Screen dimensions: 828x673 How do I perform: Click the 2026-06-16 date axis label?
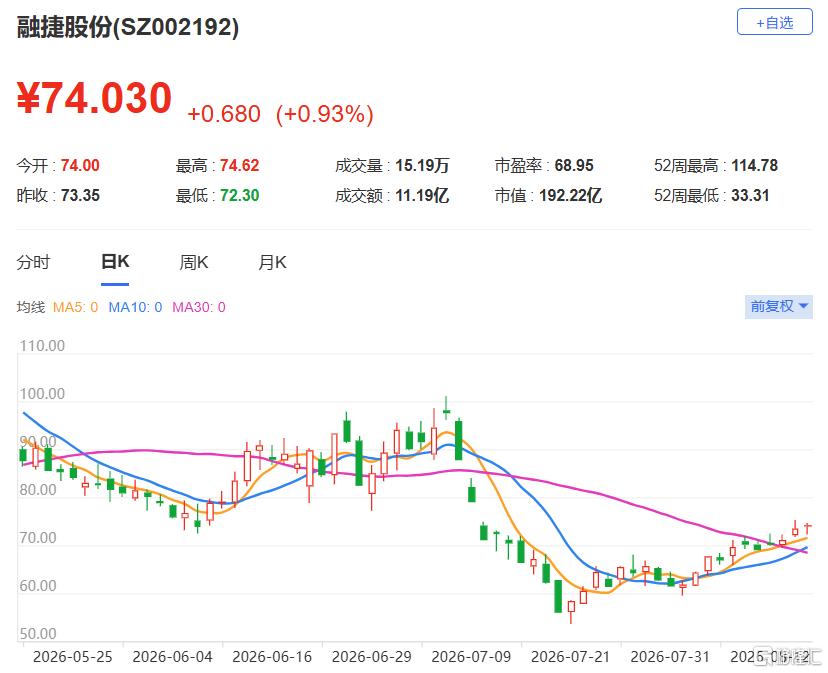pyautogui.click(x=272, y=657)
